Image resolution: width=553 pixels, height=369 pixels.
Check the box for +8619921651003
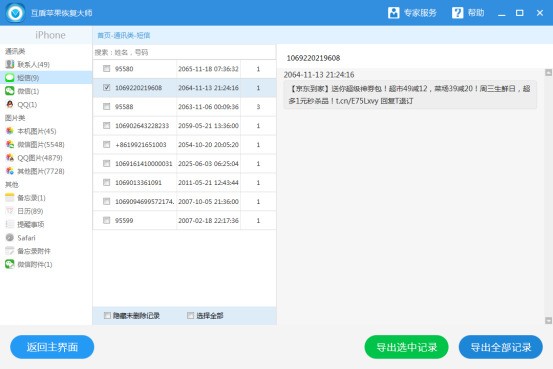107,145
